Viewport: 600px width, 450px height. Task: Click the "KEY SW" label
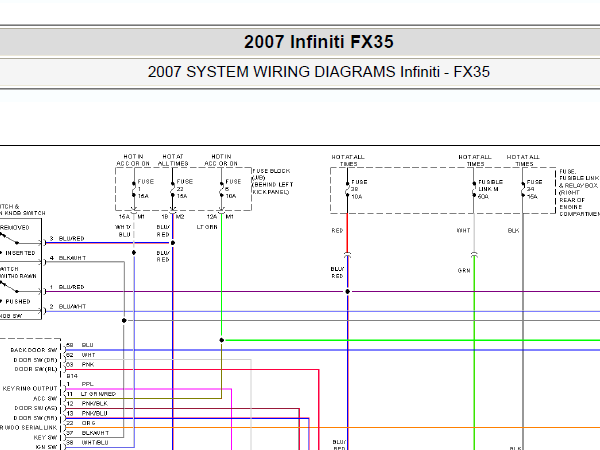(x=45, y=437)
